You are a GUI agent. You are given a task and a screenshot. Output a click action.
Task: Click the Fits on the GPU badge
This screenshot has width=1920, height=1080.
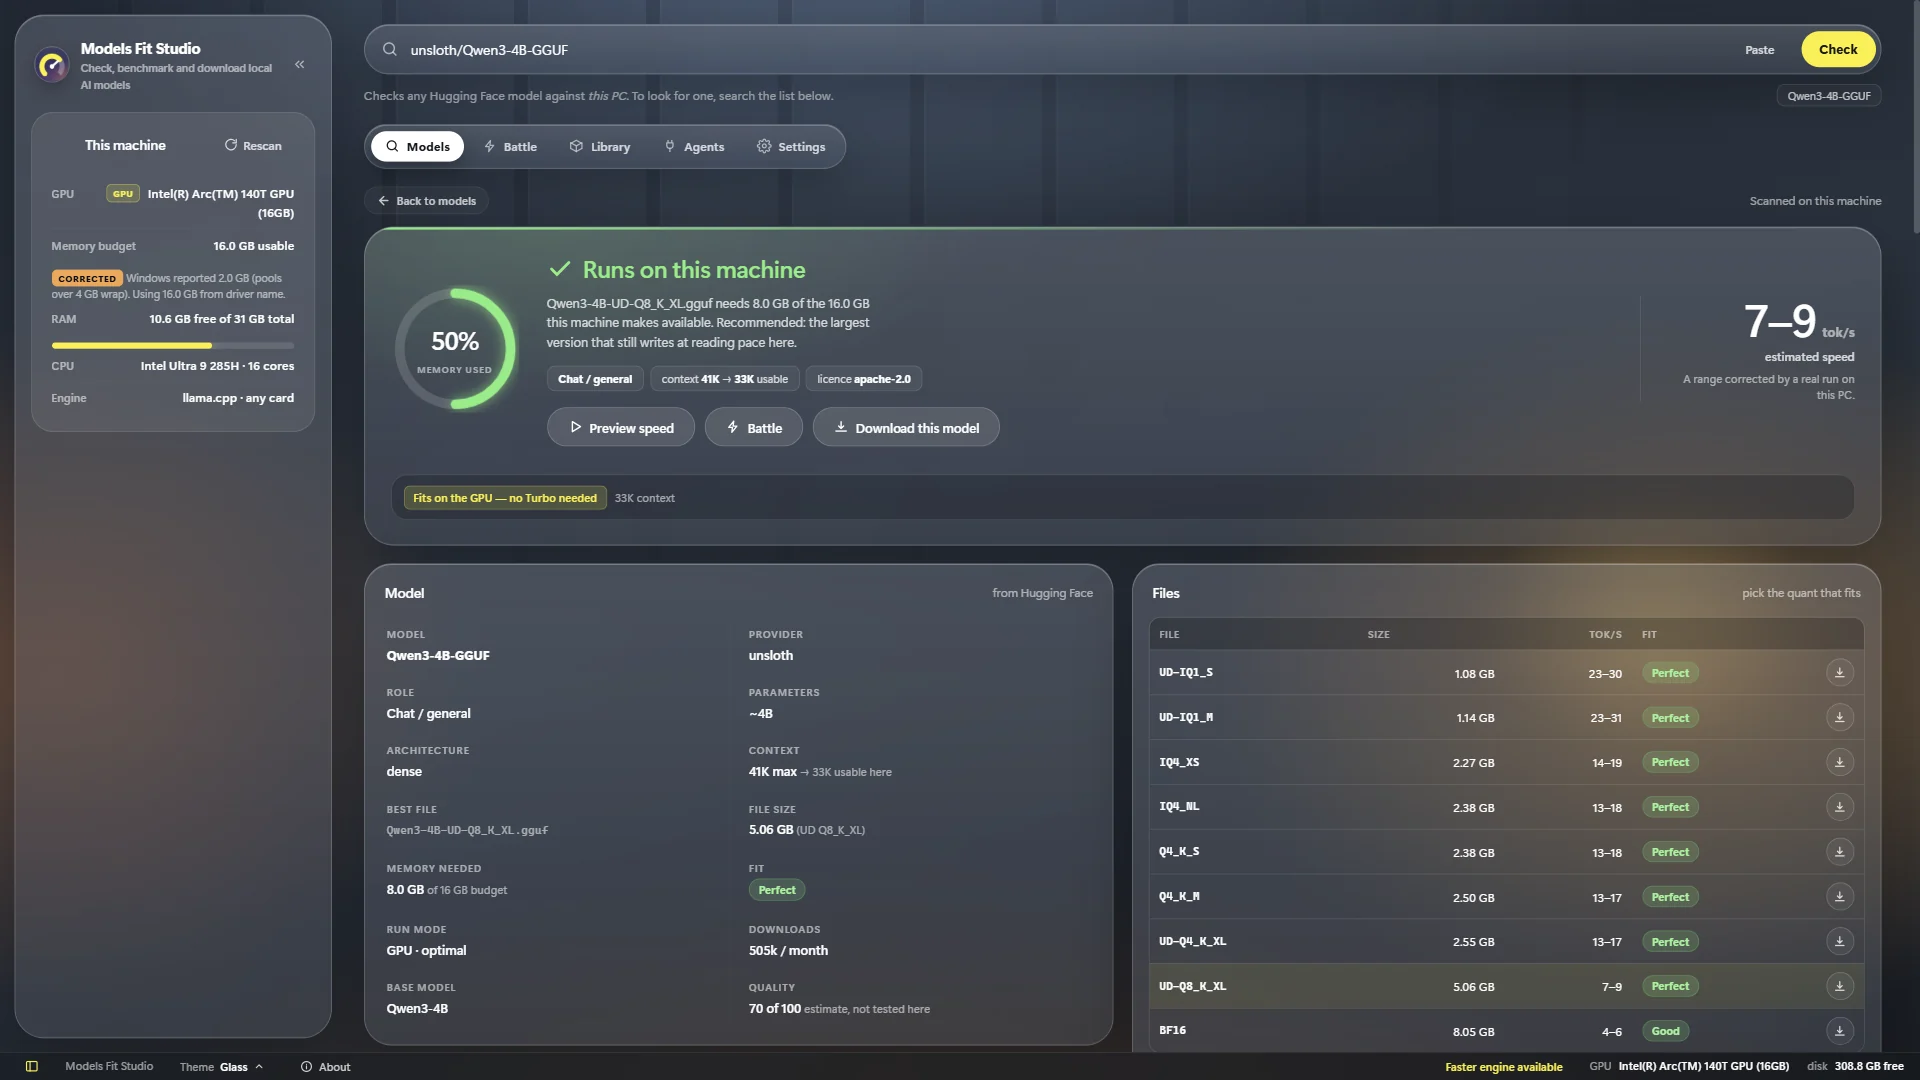click(505, 498)
